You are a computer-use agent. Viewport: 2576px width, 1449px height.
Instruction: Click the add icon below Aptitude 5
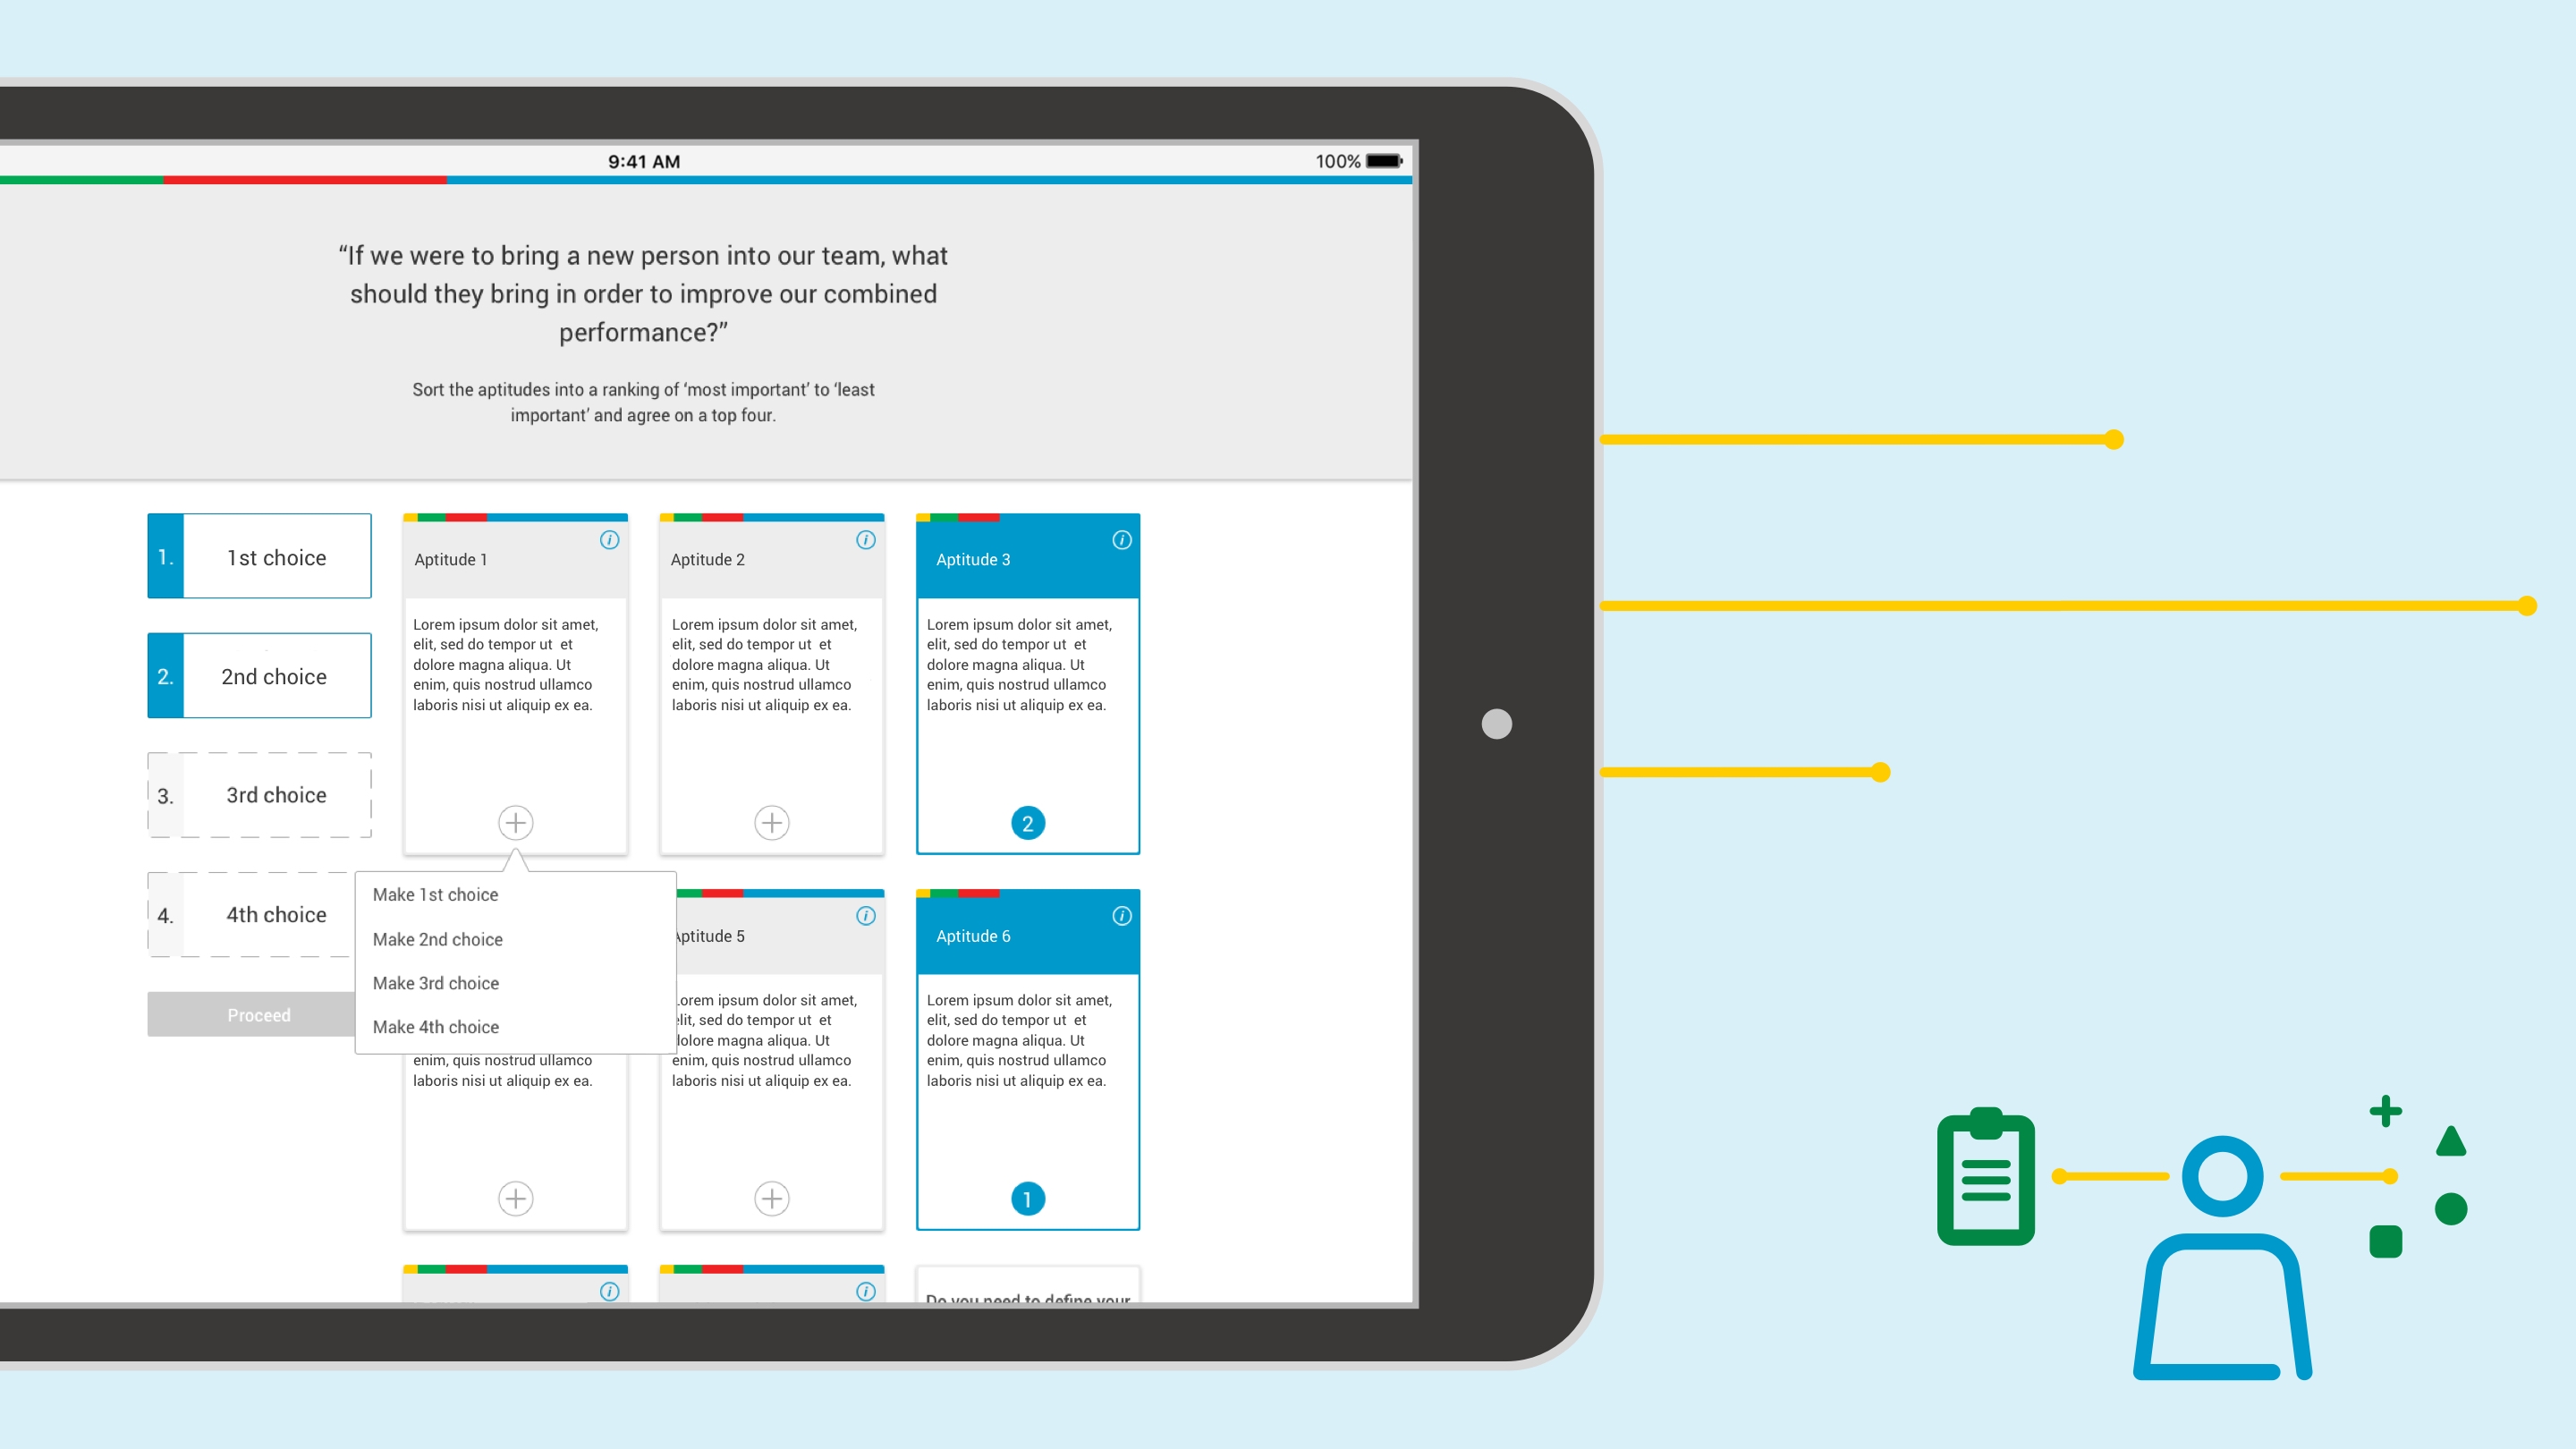click(771, 1198)
